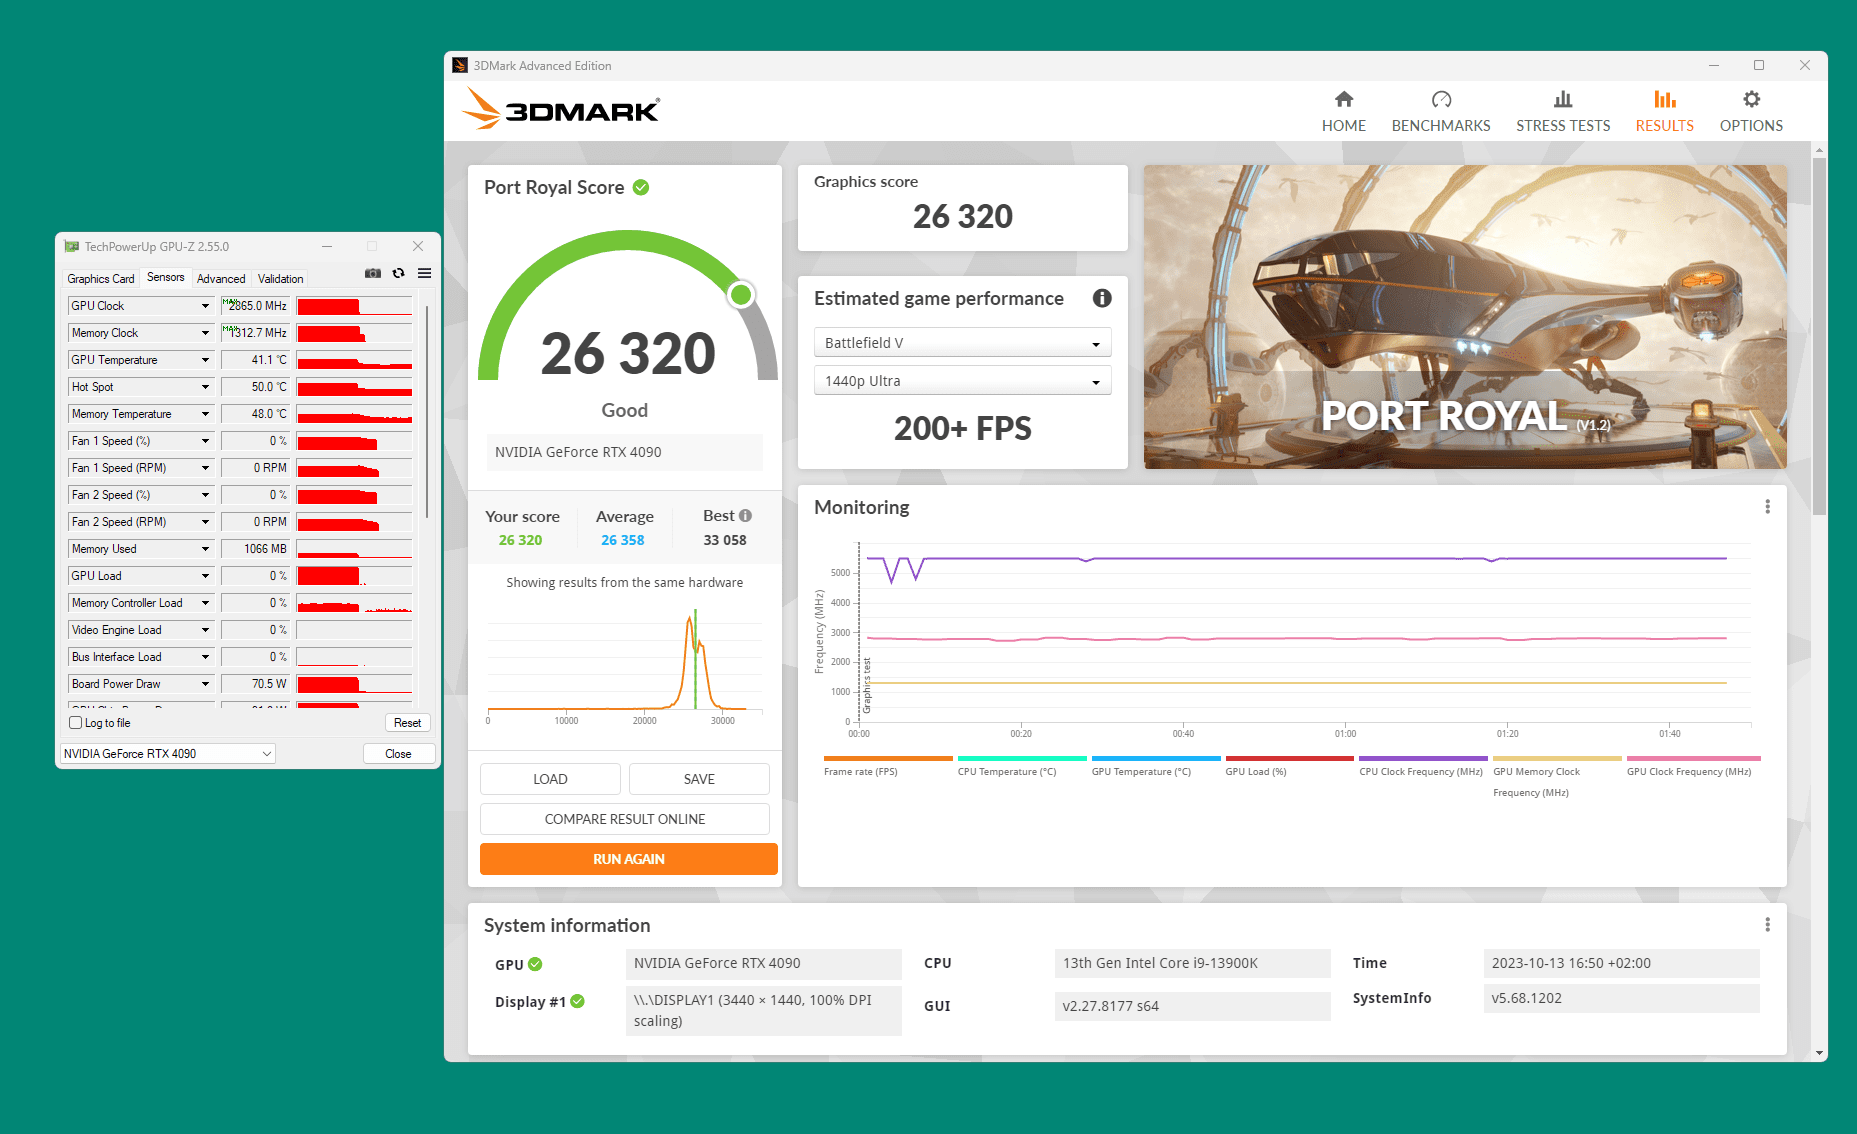Viewport: 1857px width, 1134px height.
Task: Click the Average score value 26 358
Action: tap(623, 540)
